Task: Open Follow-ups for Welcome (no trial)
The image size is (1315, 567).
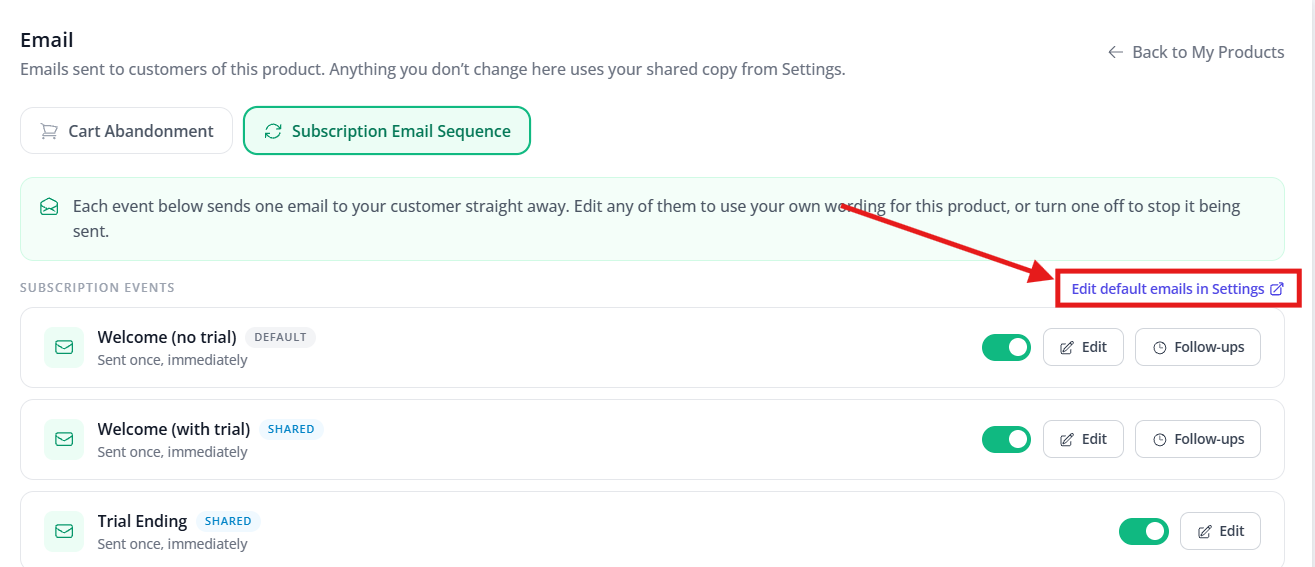Action: 1198,347
